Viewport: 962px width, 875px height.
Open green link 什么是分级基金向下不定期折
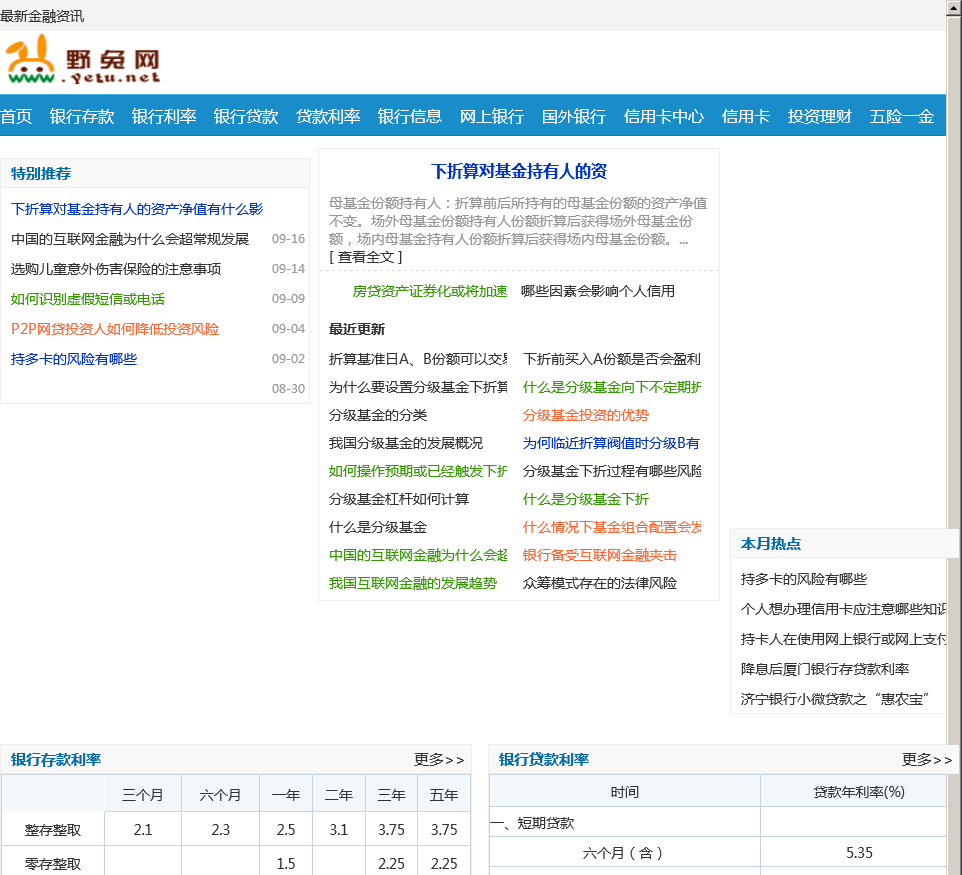612,387
